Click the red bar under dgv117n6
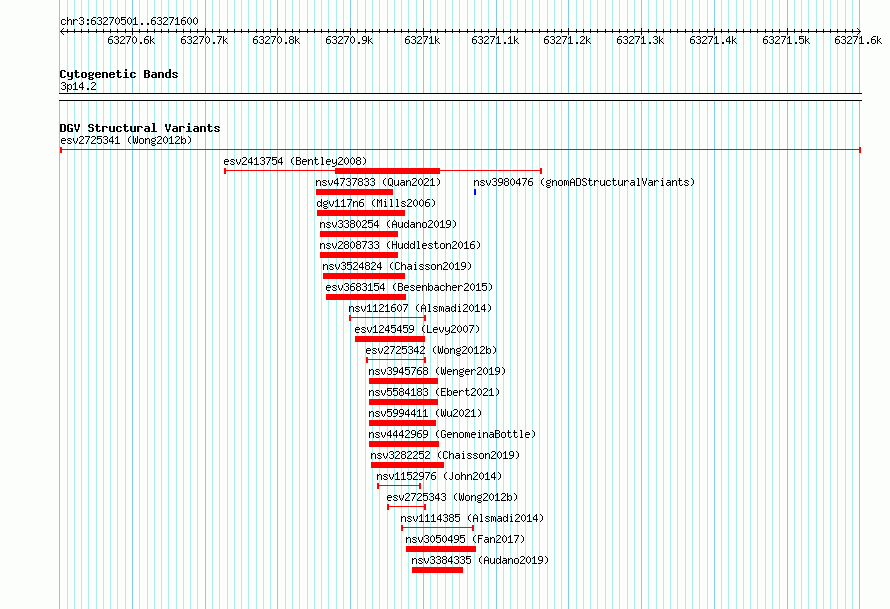The image size is (890, 609). pos(361,213)
